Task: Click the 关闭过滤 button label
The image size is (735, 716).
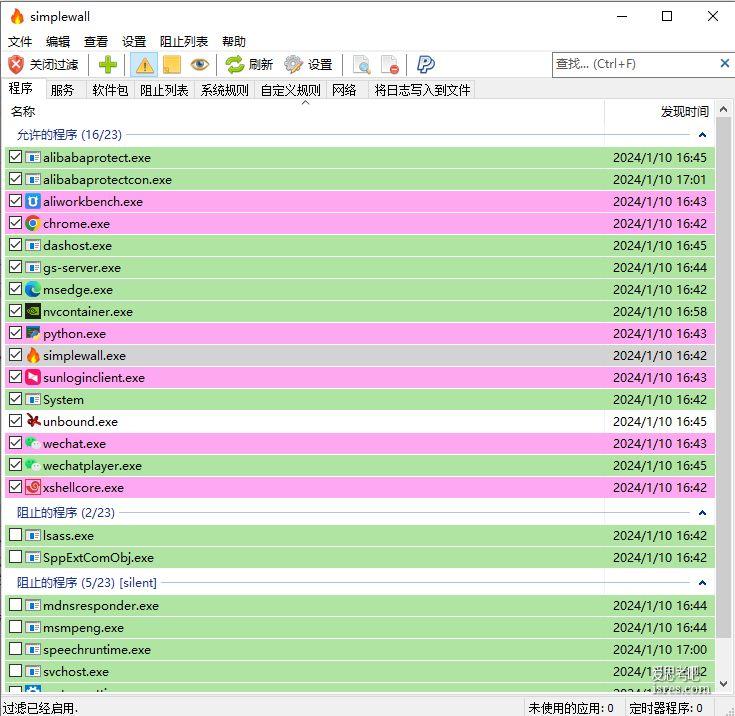Action: pos(54,65)
